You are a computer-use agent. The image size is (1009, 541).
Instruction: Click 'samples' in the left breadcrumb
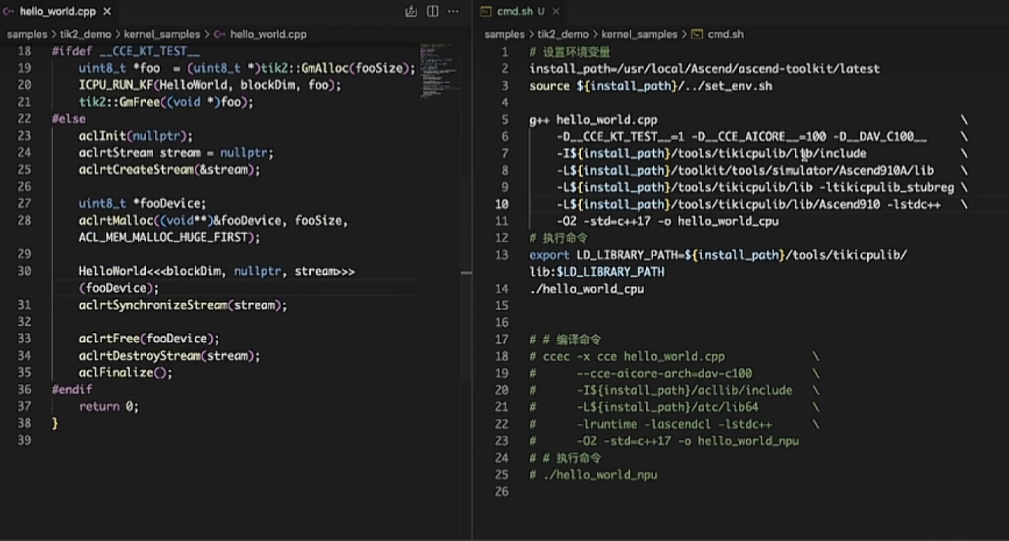click(x=27, y=34)
